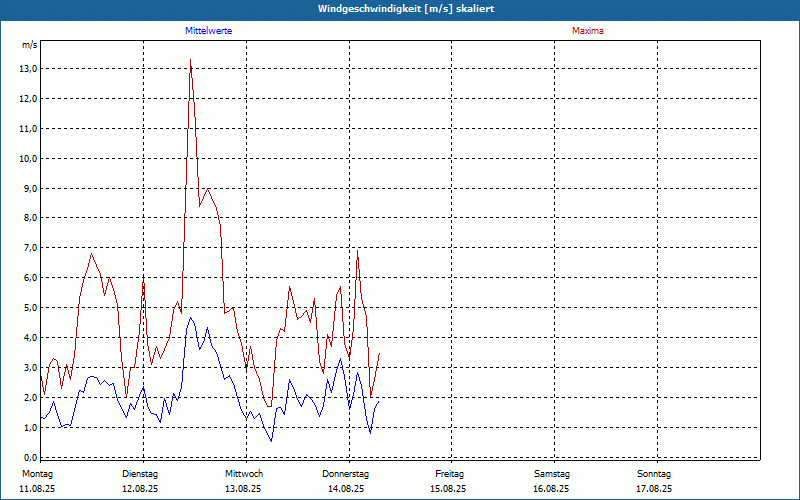Click the chart title Windgeschwindigkeit skaliert

(406, 9)
